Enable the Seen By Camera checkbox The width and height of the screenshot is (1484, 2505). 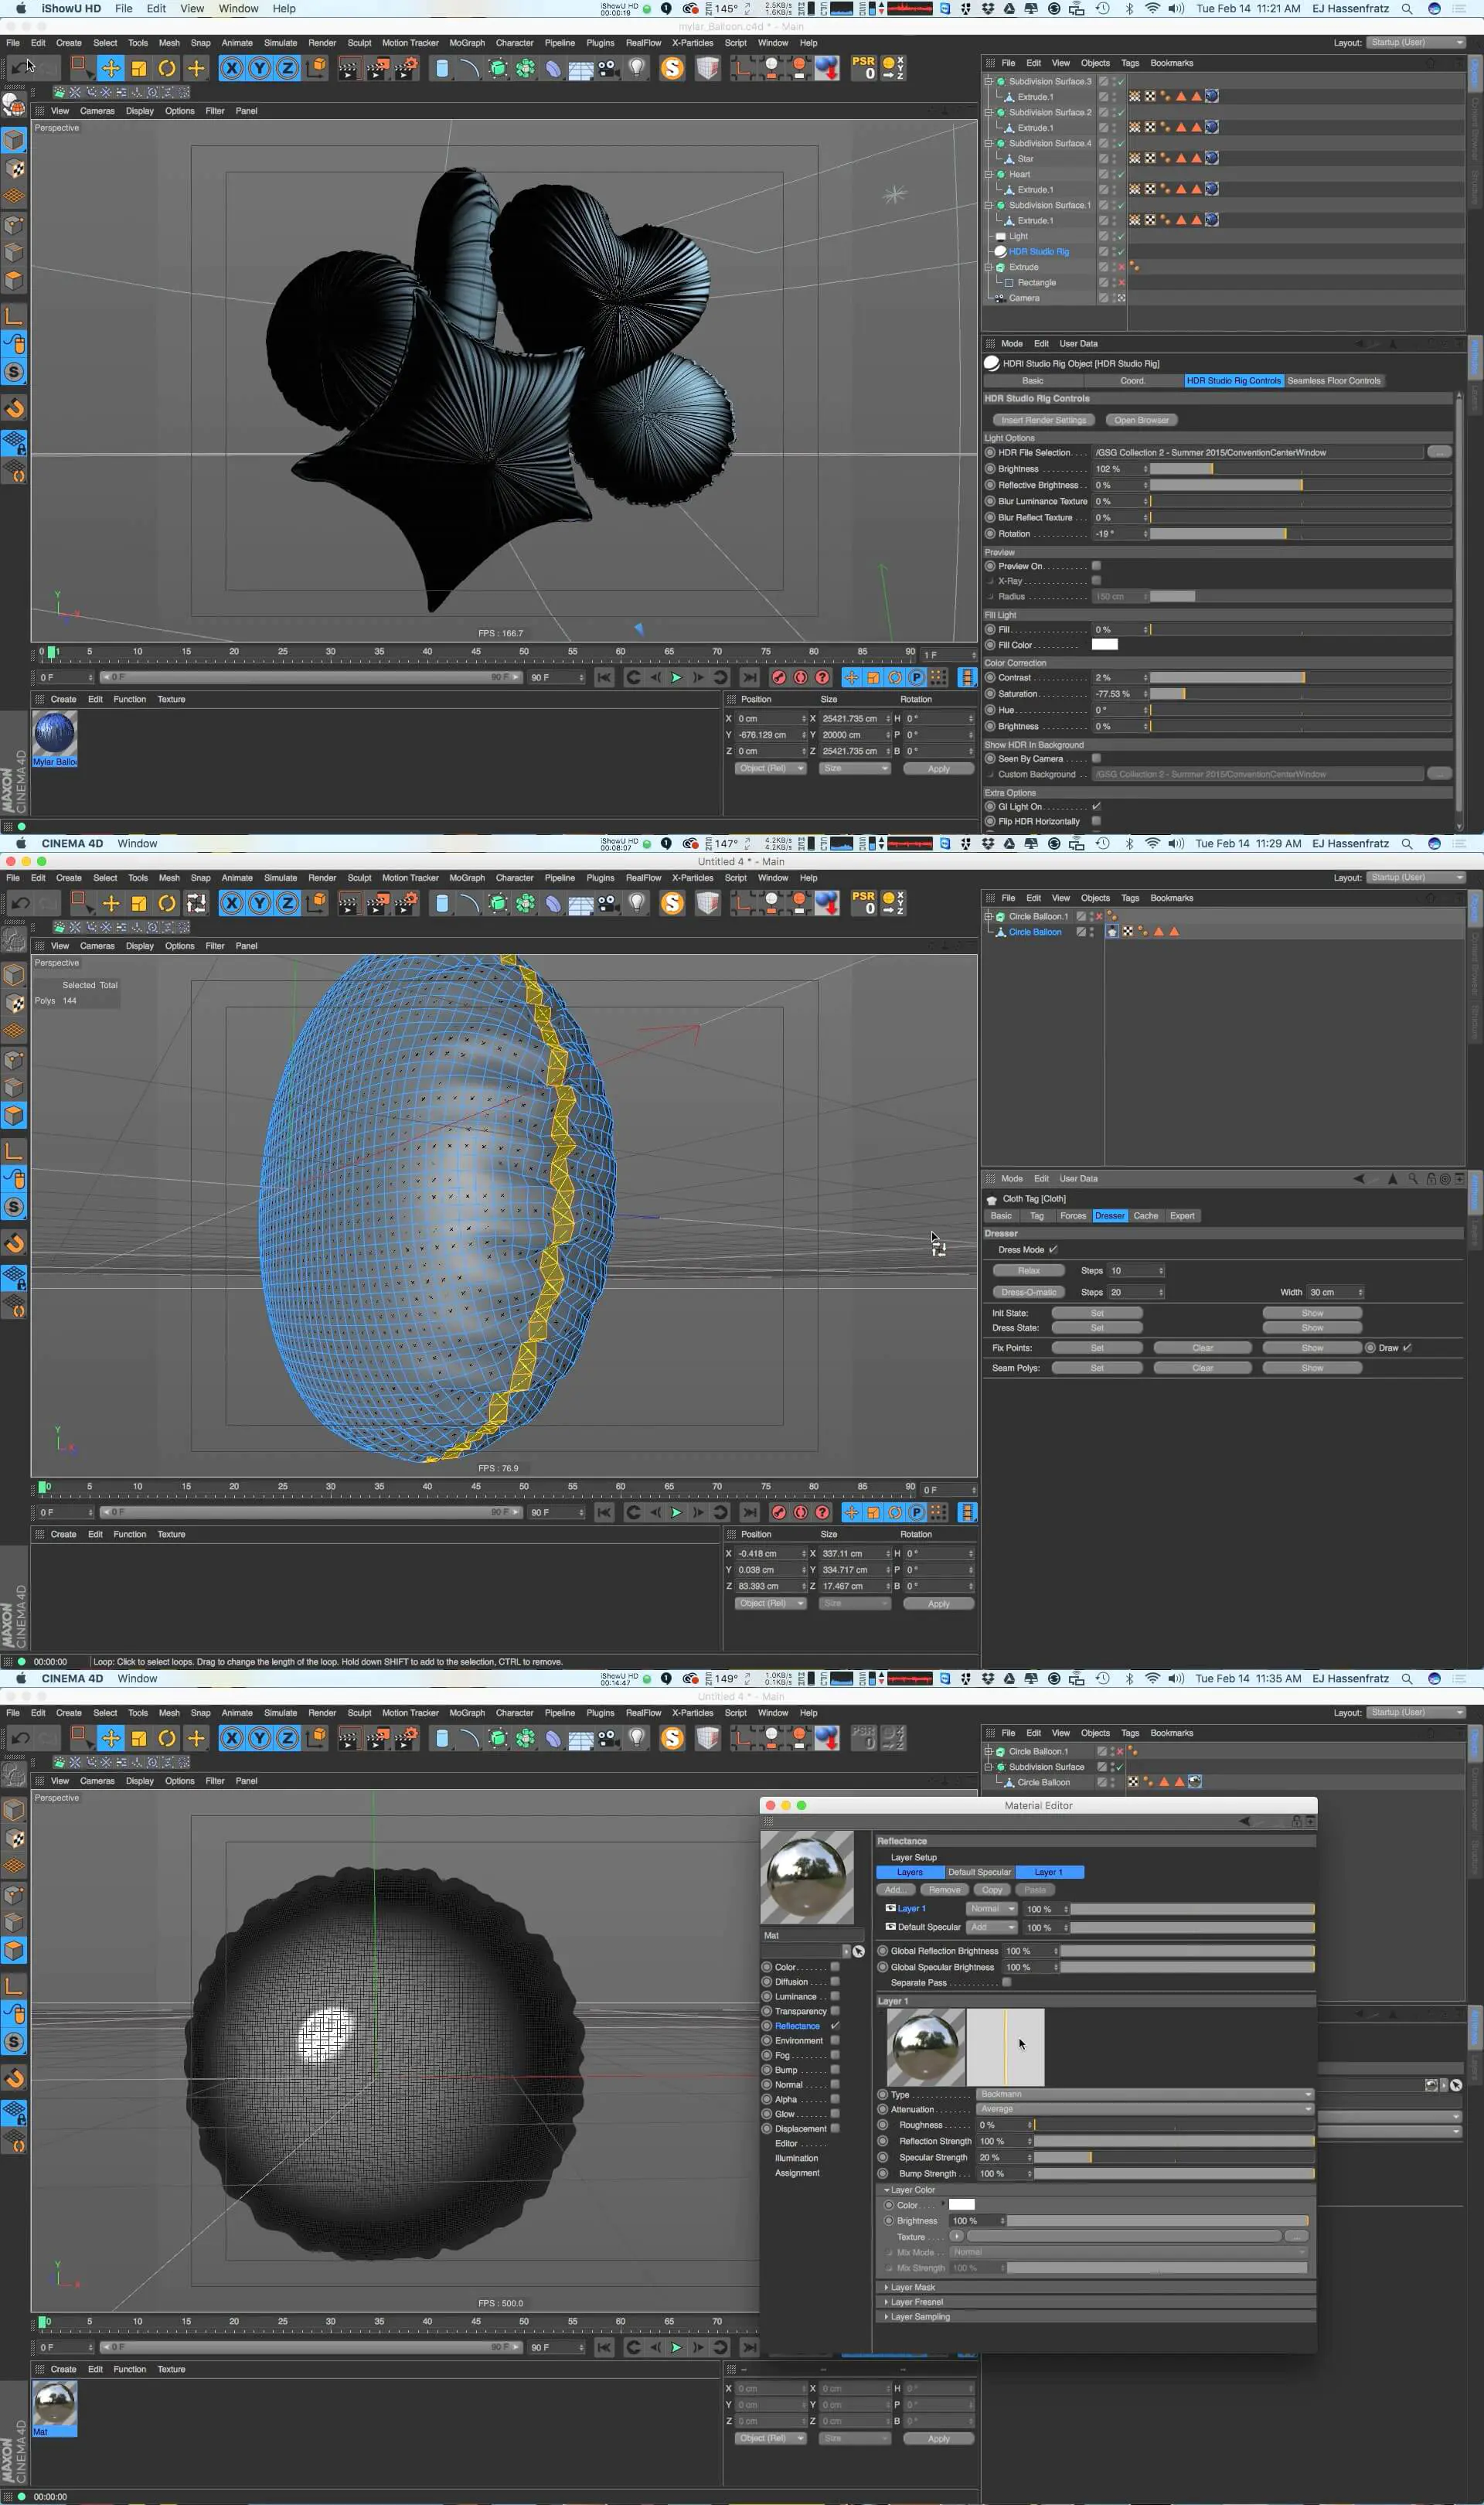tap(1096, 758)
